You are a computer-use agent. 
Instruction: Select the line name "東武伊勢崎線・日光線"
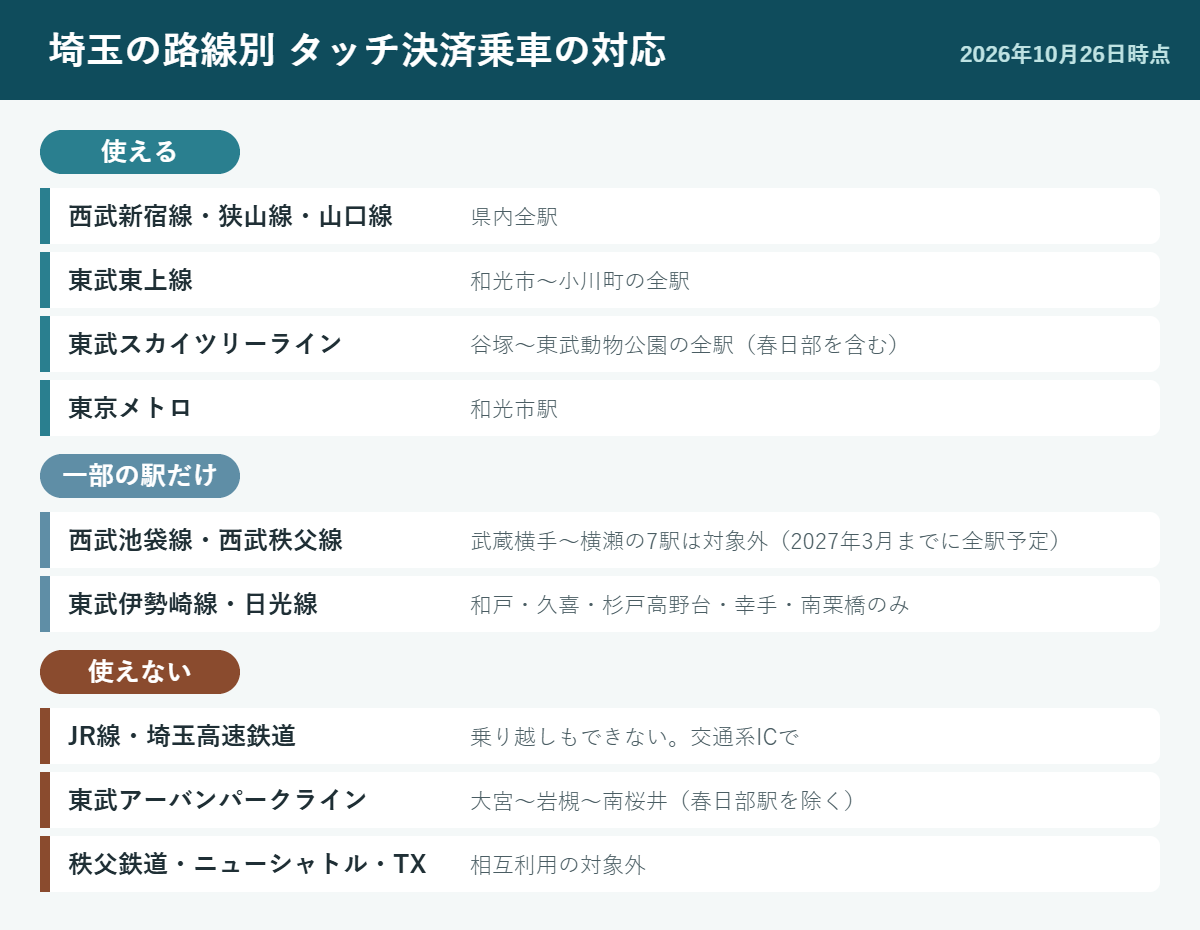(193, 604)
